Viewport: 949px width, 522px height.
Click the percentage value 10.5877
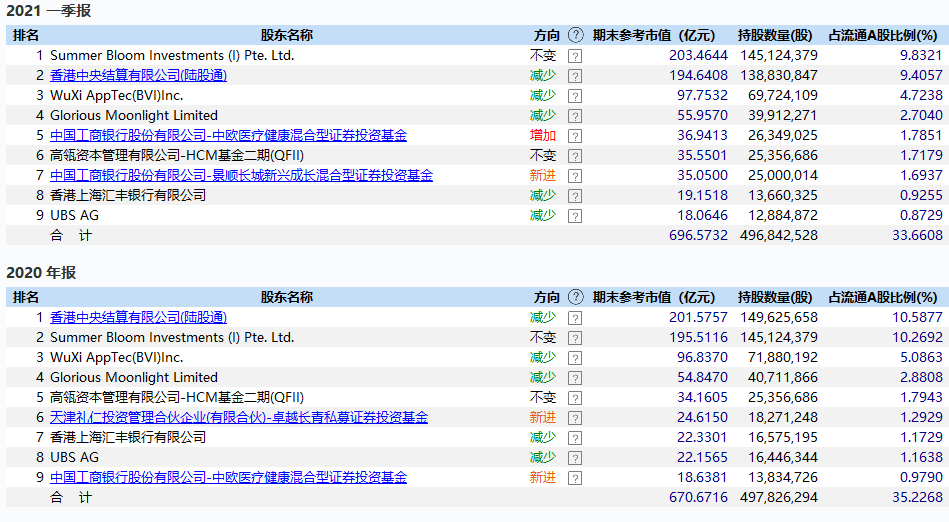[918, 317]
